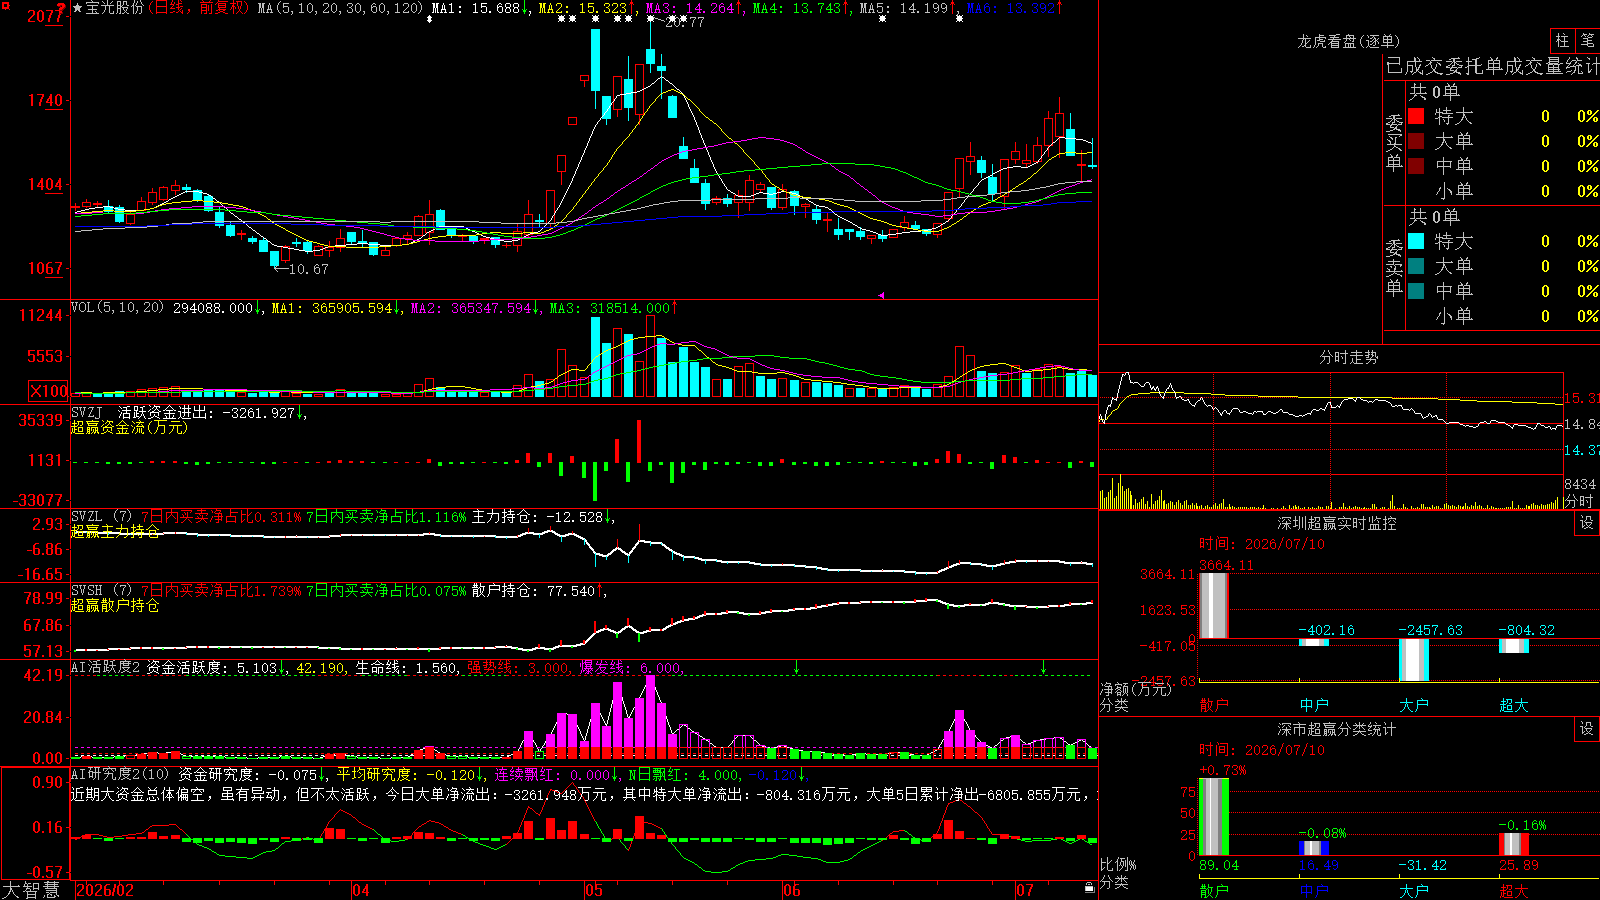The width and height of the screenshot is (1600, 900).
Task: Open 设 settings for 深圳超赢实时监控 panel
Action: point(1587,523)
